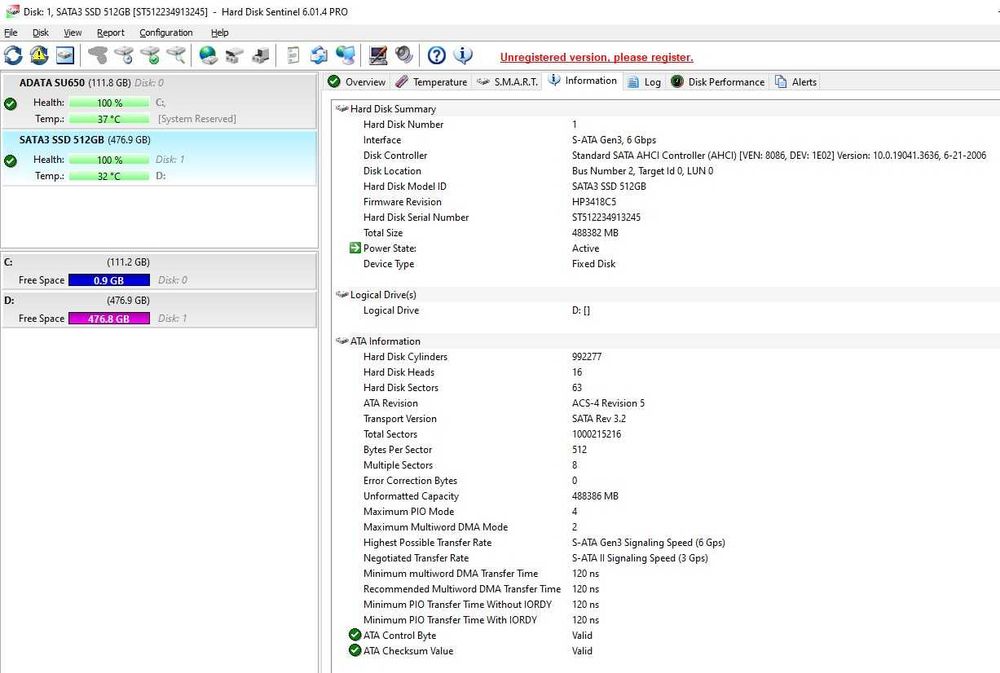Select the Information tab
This screenshot has height=673, width=1000.
[582, 80]
